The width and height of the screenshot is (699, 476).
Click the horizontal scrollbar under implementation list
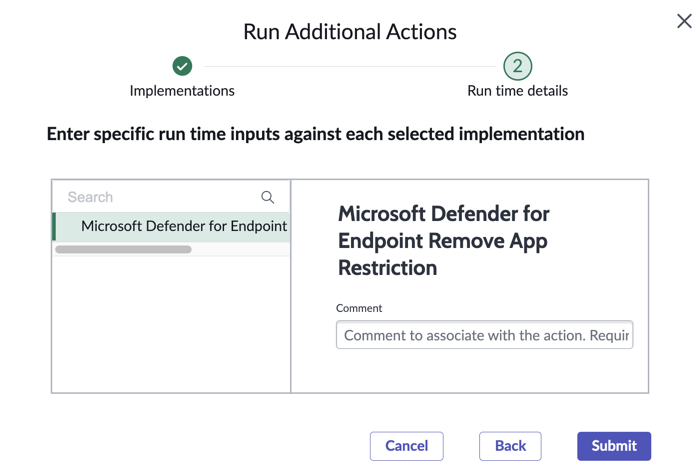(x=123, y=250)
